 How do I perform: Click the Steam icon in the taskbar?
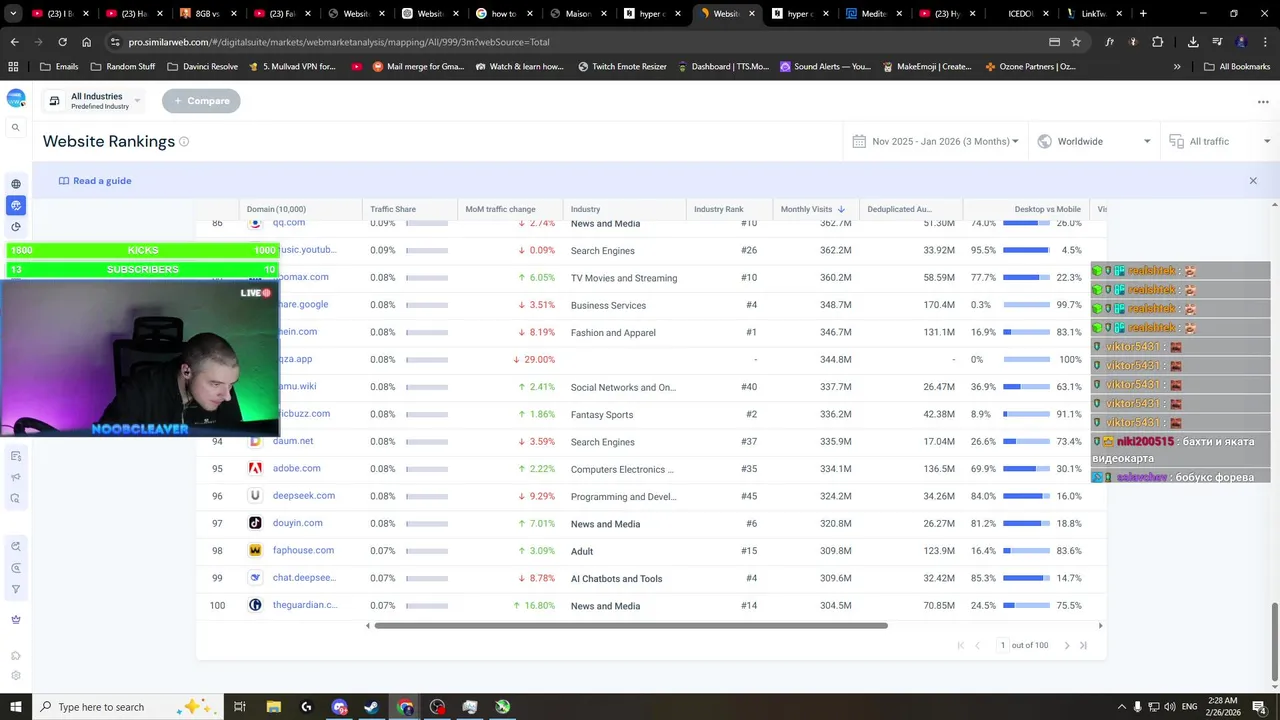(x=372, y=707)
